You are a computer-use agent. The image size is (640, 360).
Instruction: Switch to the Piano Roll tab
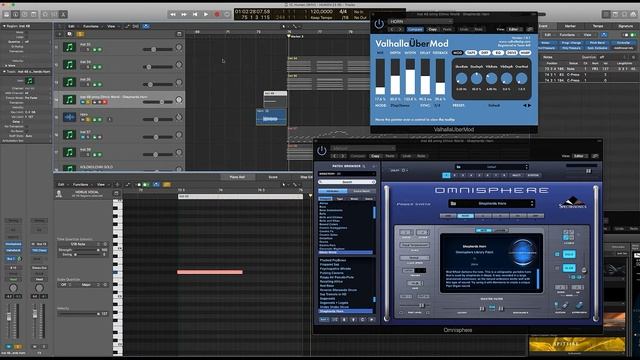[237, 177]
